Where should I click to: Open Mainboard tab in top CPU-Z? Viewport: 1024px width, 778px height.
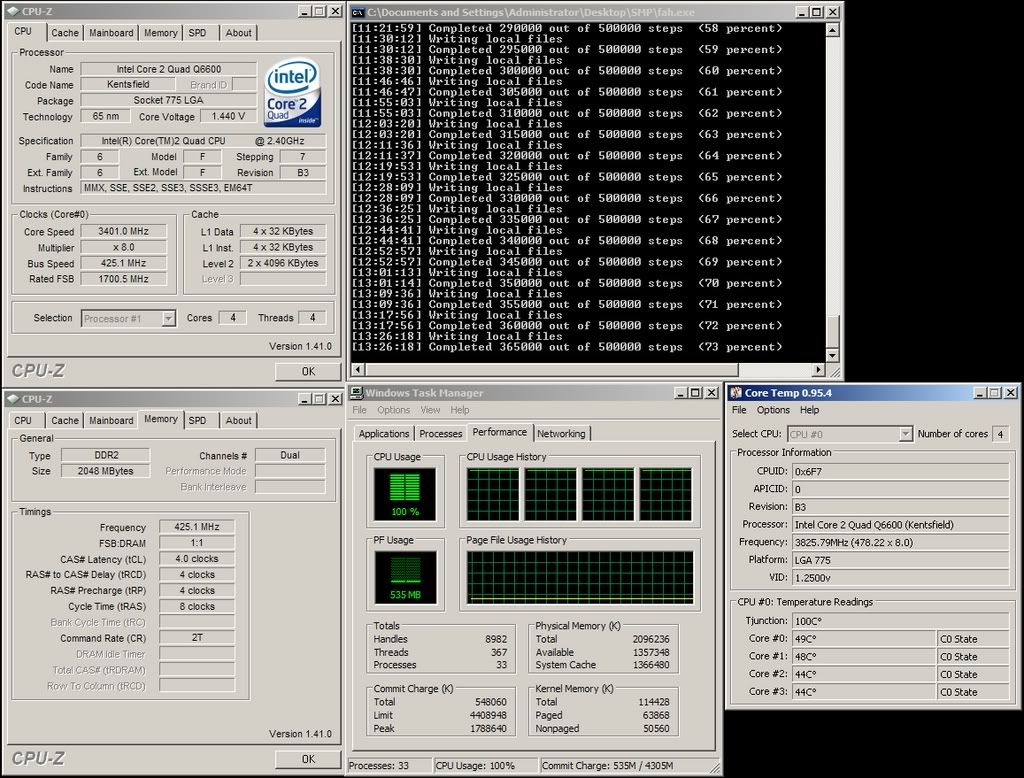[x=111, y=33]
